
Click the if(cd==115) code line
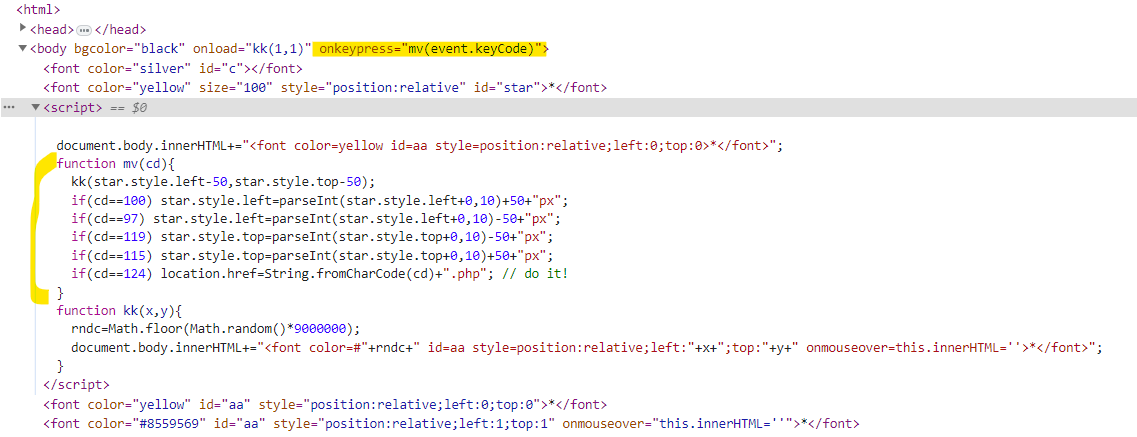coord(315,256)
